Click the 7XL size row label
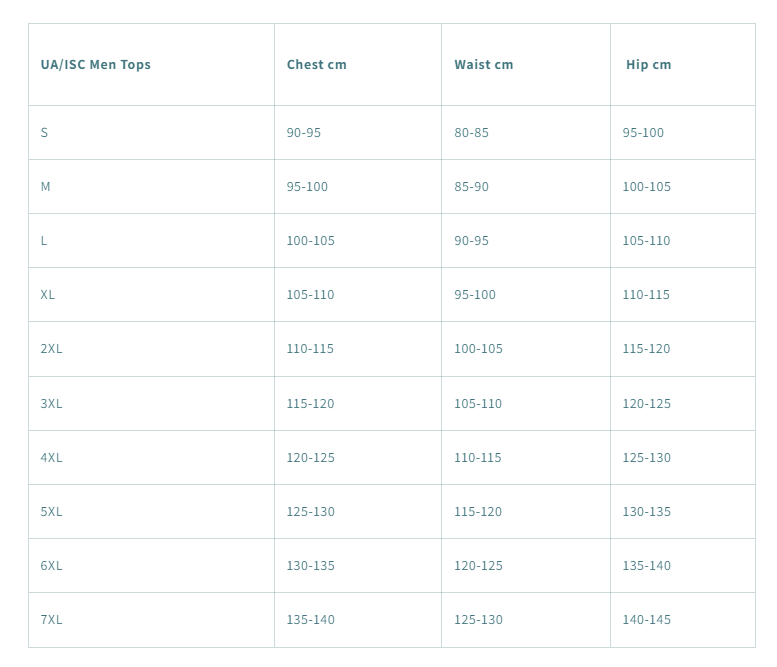The height and width of the screenshot is (667, 777). (51, 620)
